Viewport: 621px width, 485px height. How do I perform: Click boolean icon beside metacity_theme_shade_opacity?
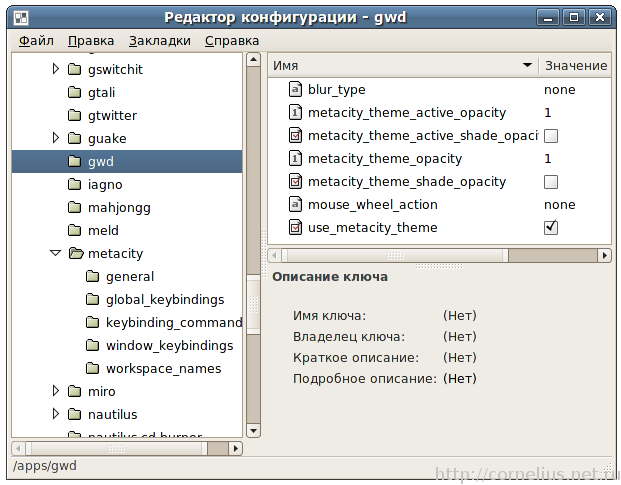(x=295, y=181)
